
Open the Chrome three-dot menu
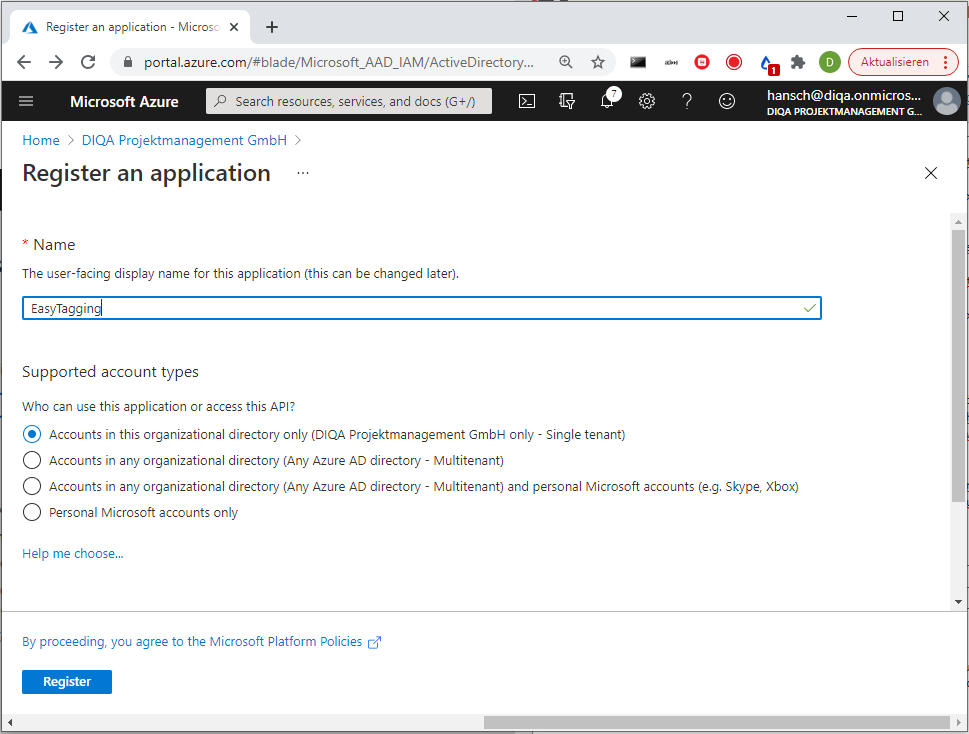(x=945, y=62)
